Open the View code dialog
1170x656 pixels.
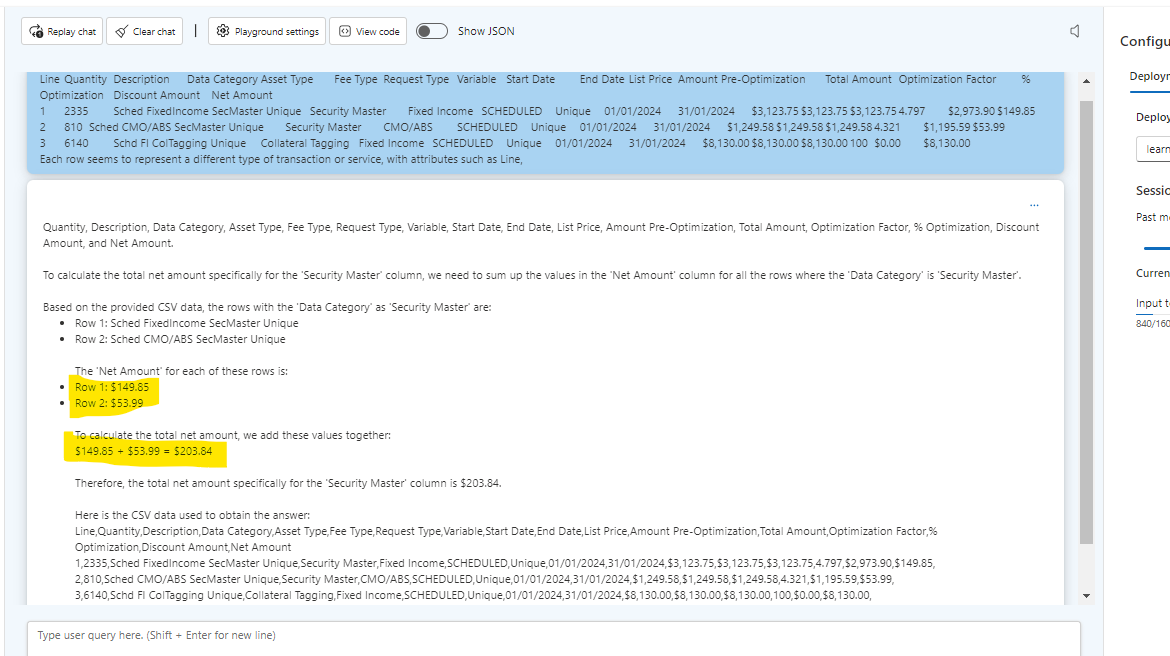tap(368, 31)
